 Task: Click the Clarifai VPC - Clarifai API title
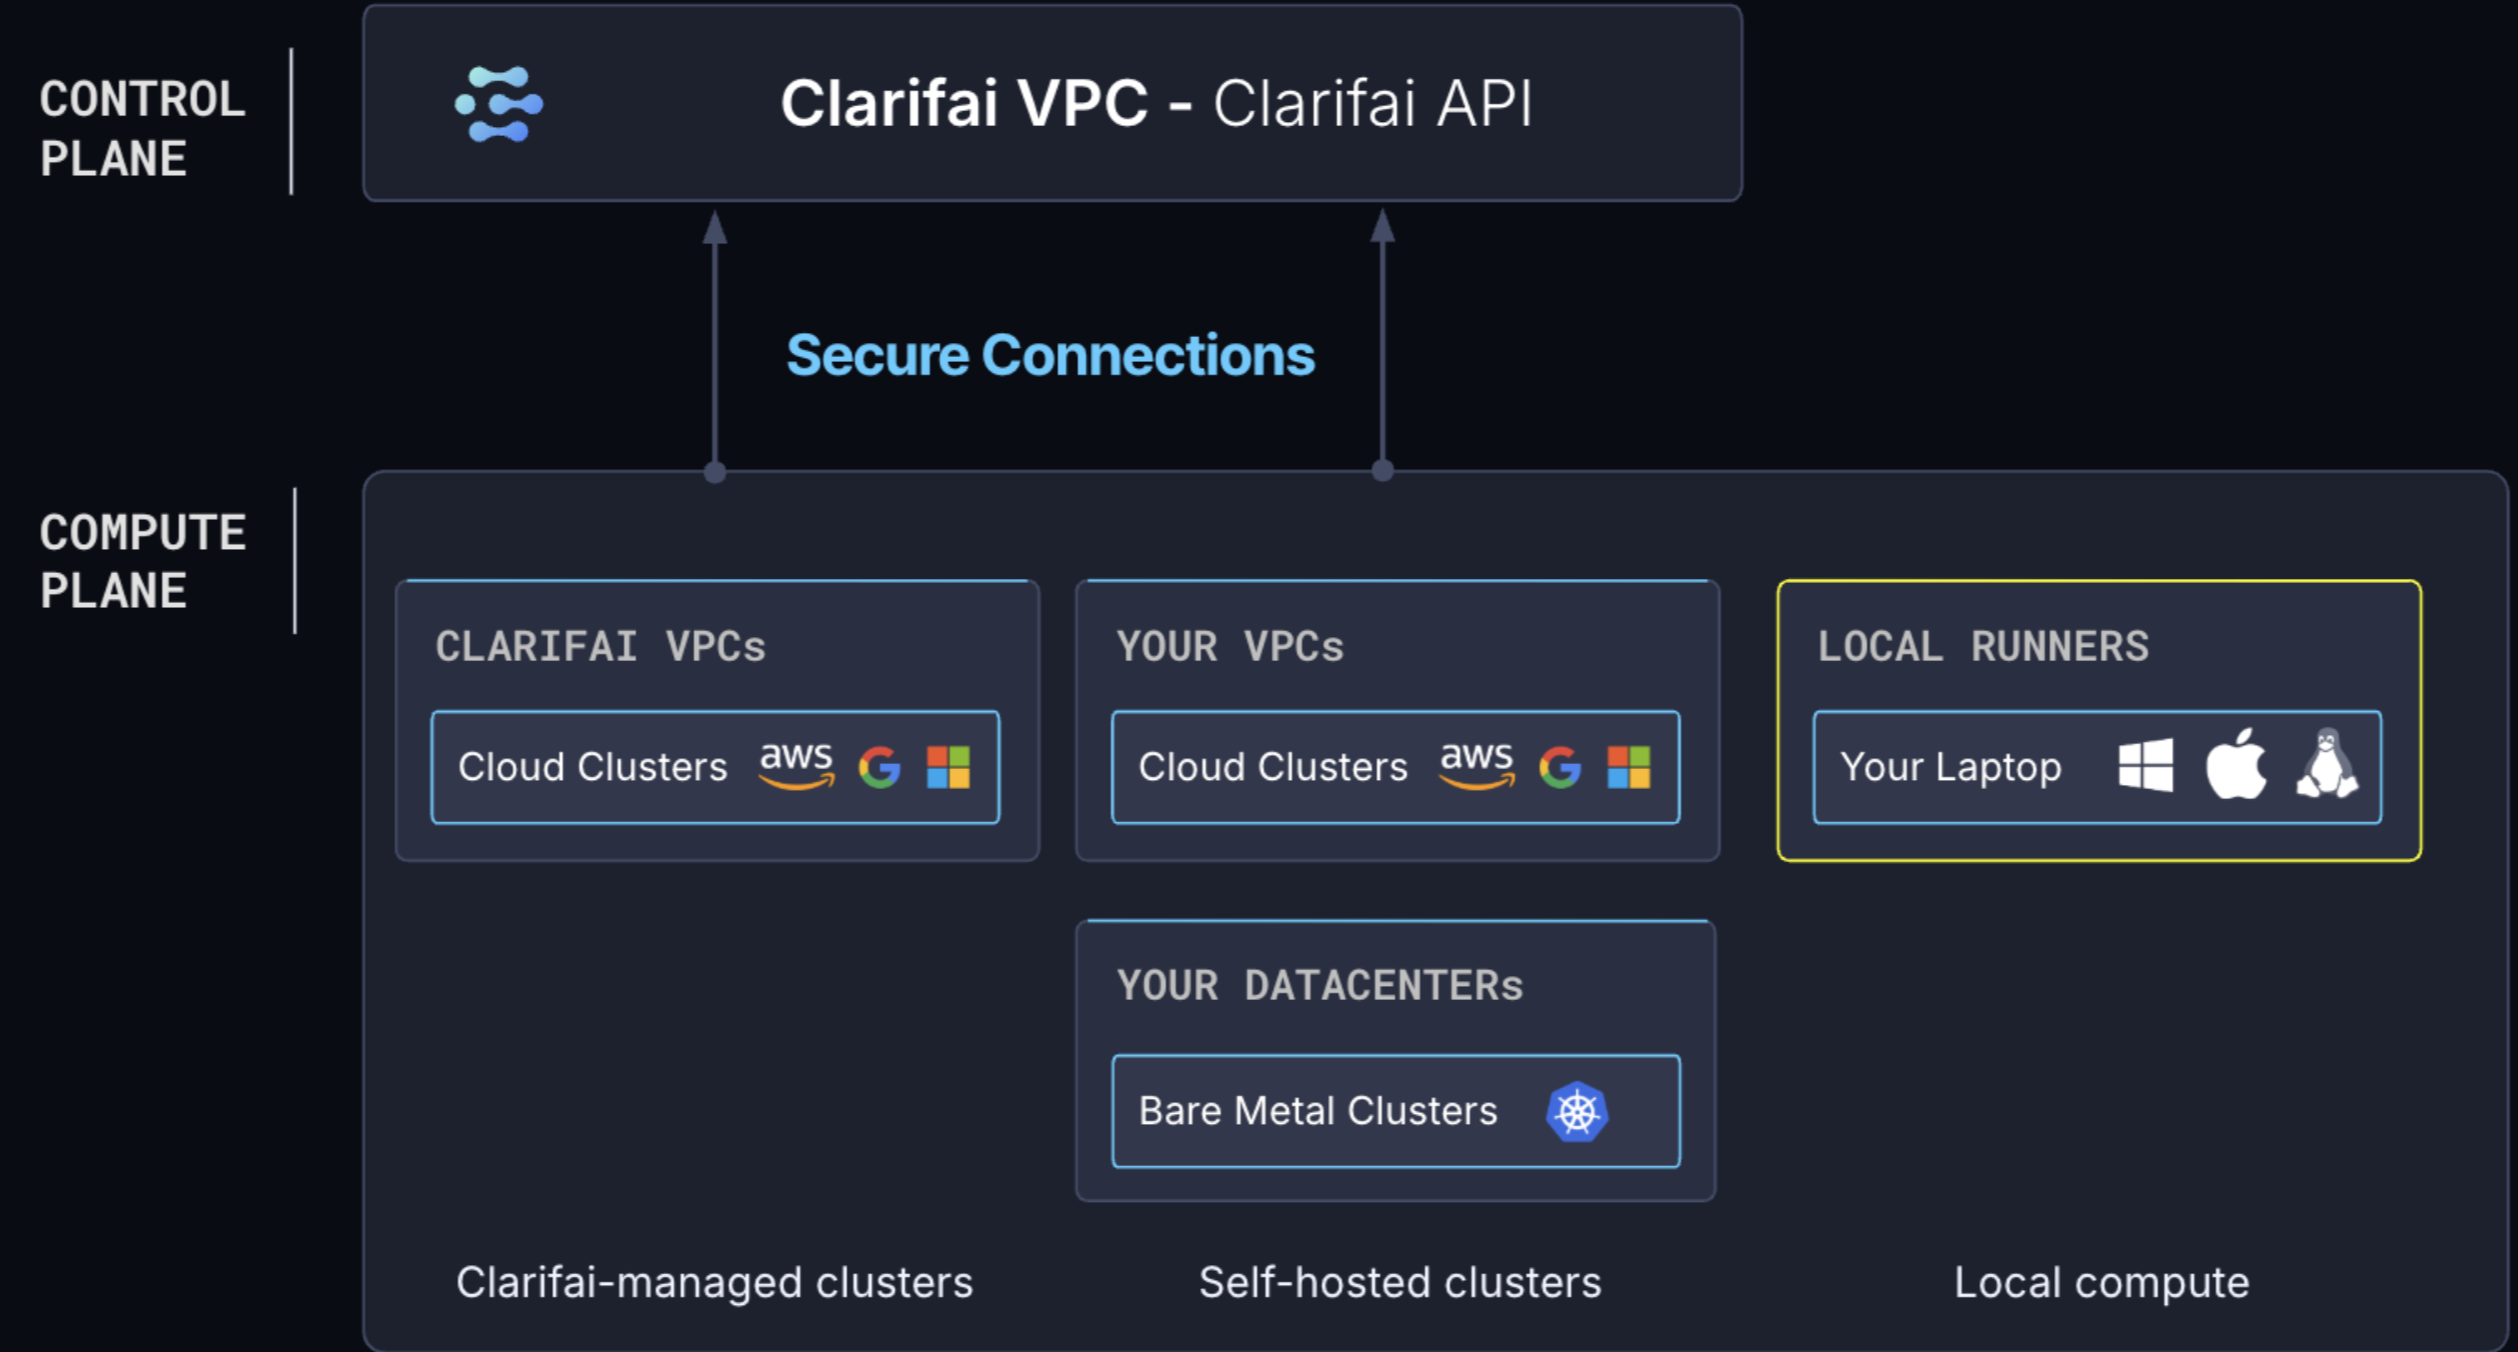coord(1156,104)
